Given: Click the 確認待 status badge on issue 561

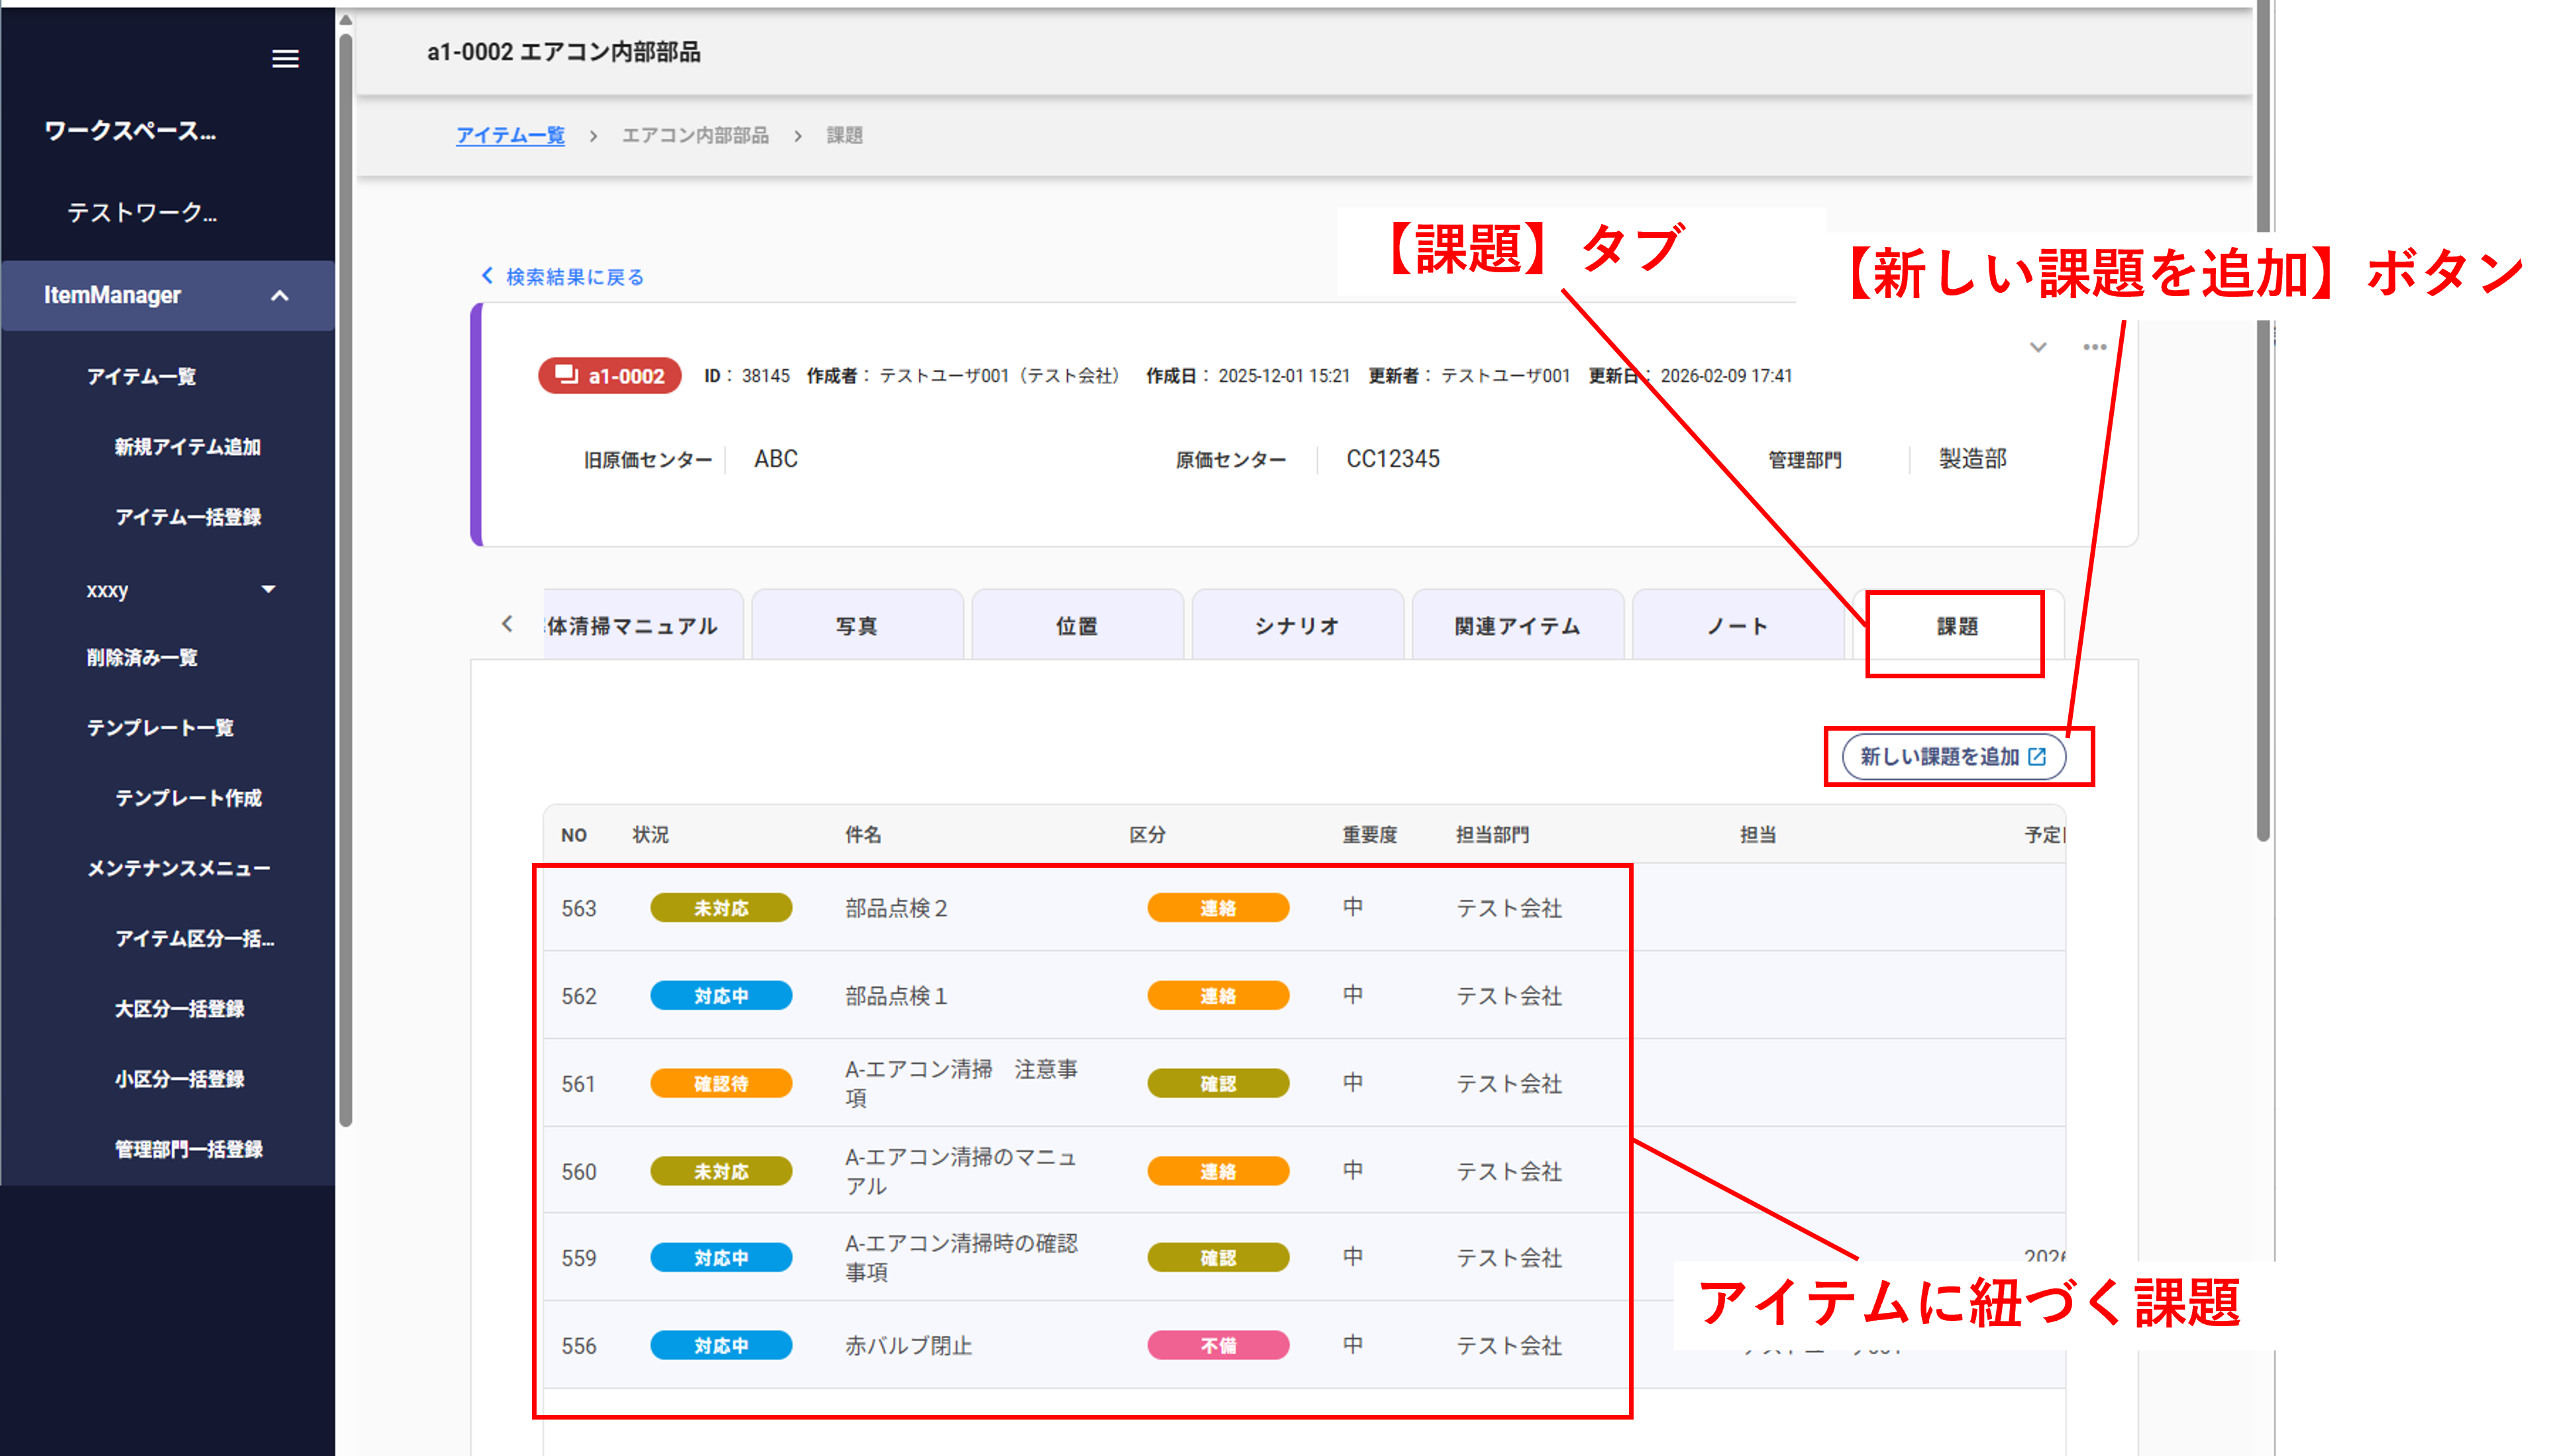Looking at the screenshot, I should pyautogui.click(x=720, y=1084).
